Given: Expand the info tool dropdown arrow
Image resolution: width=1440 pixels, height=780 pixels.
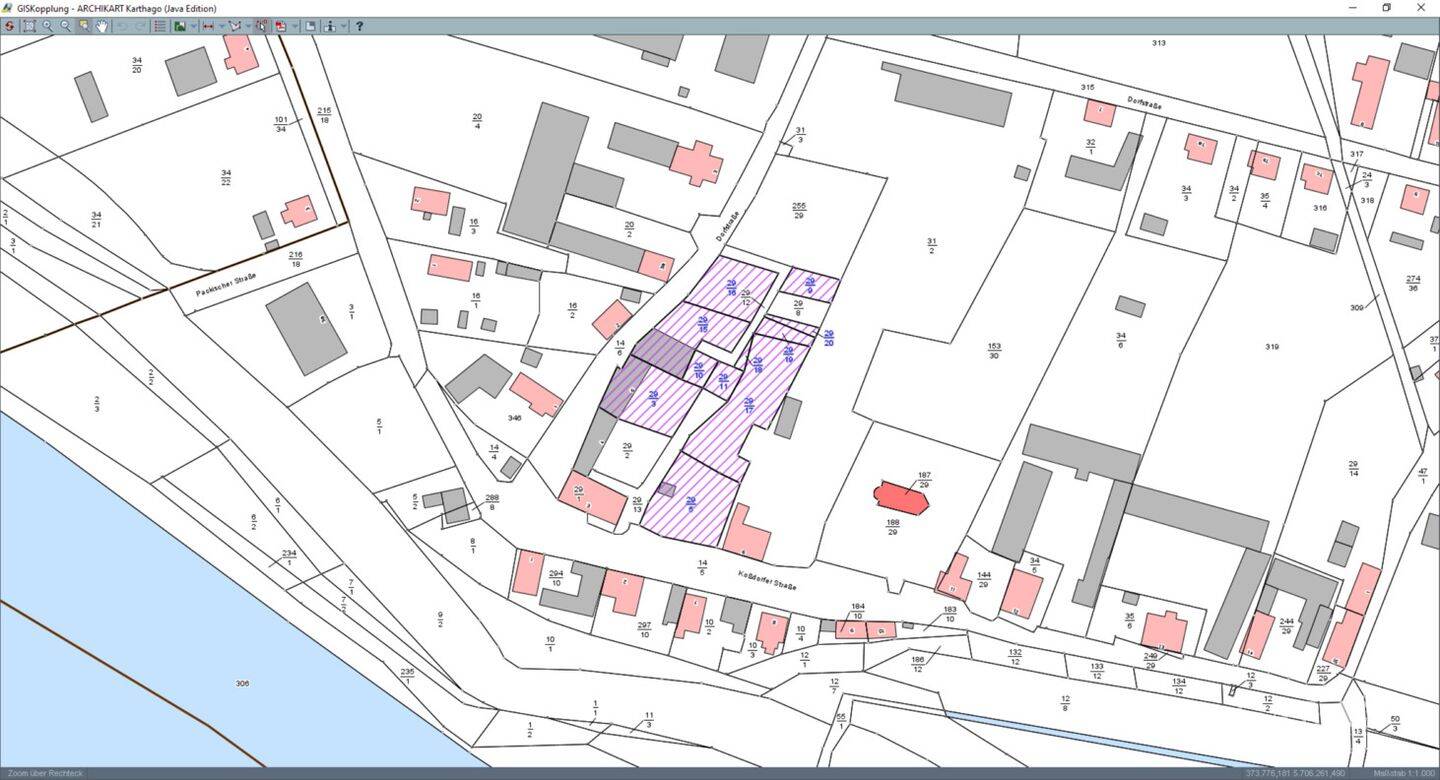Looking at the screenshot, I should pos(343,26).
